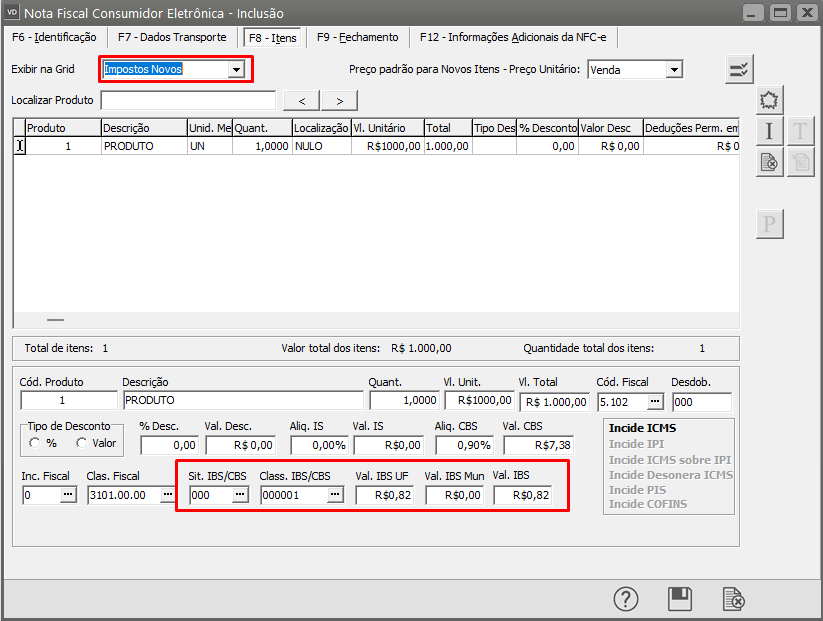Viewport: 823px width, 621px height.
Task: Click the delete item document icon
Action: pyautogui.click(x=768, y=162)
